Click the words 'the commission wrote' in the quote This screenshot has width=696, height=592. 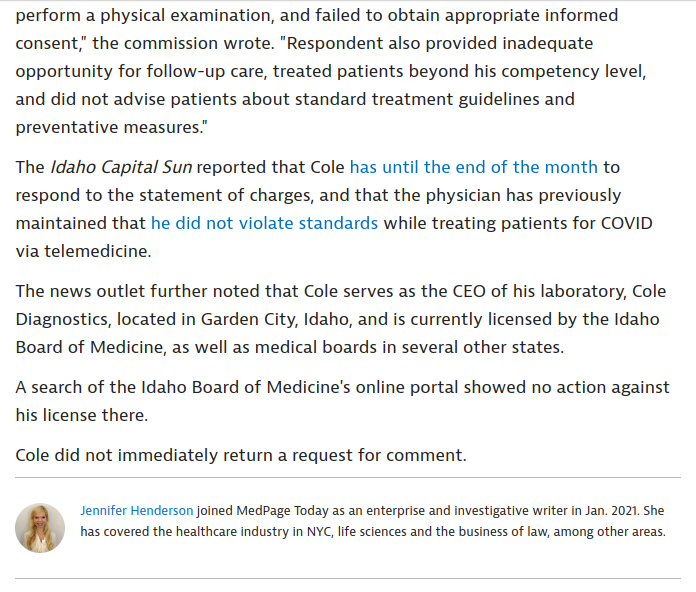[184, 43]
